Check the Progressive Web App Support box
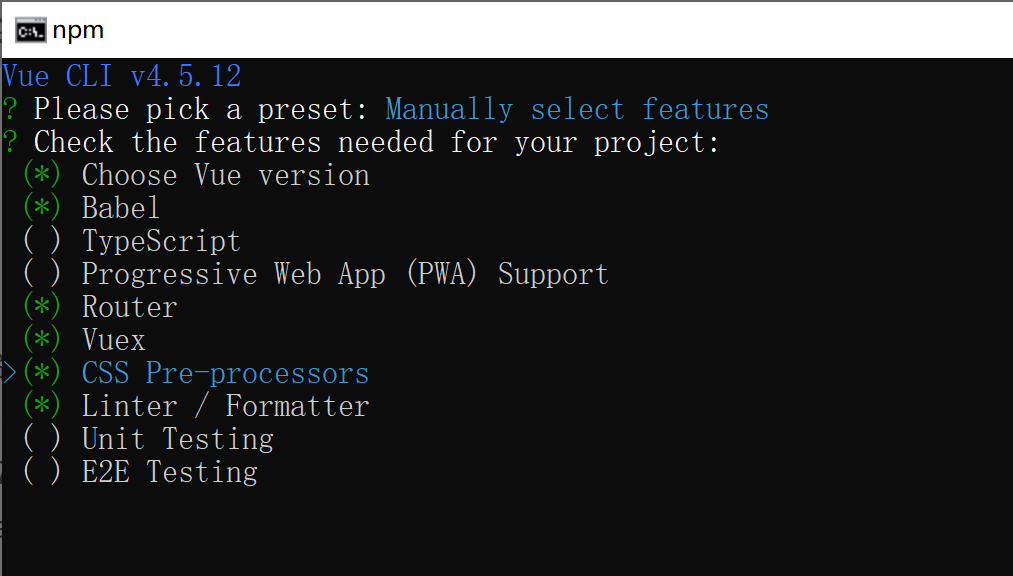Image resolution: width=1013 pixels, height=576 pixels. [x=42, y=275]
